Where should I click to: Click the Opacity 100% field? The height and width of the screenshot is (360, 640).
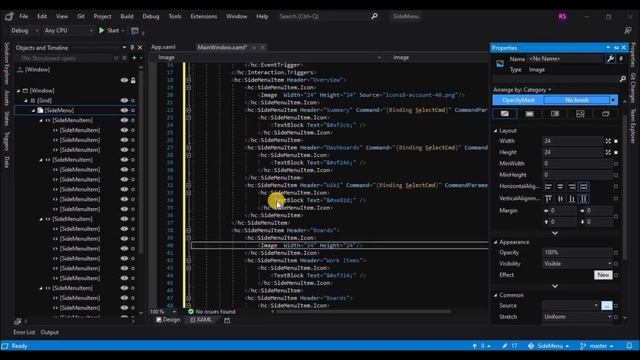(578, 252)
